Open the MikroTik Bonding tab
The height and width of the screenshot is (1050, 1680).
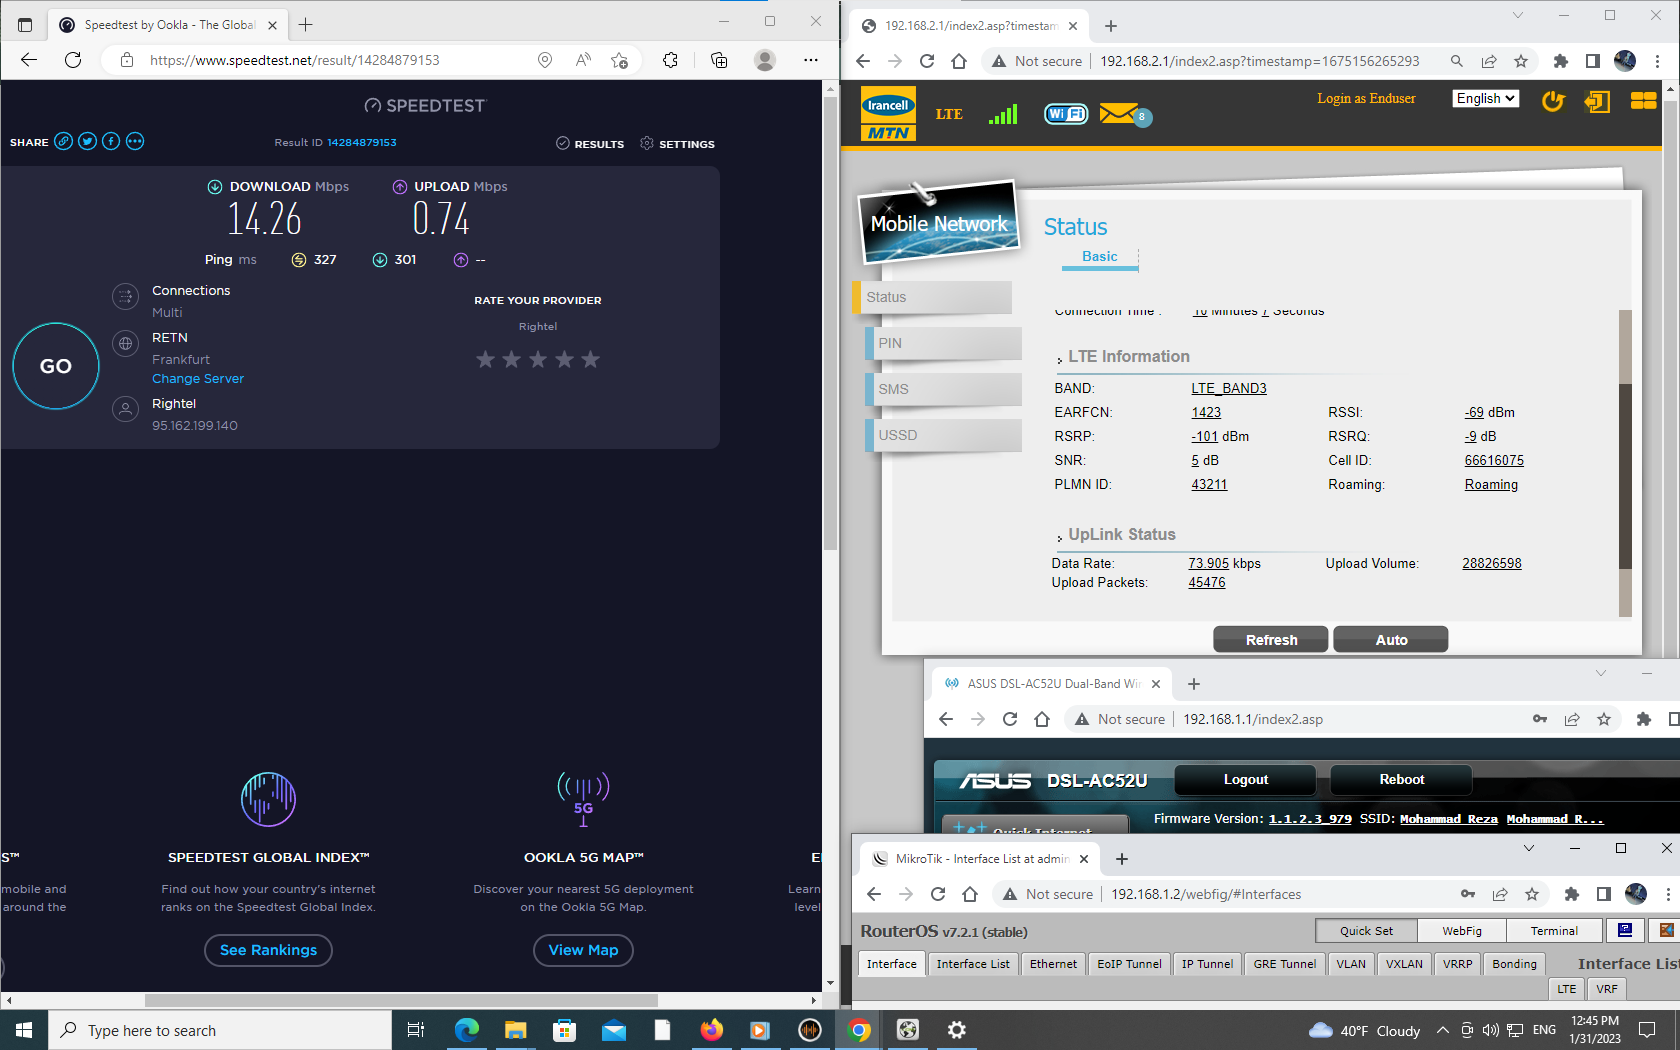pyautogui.click(x=1514, y=964)
